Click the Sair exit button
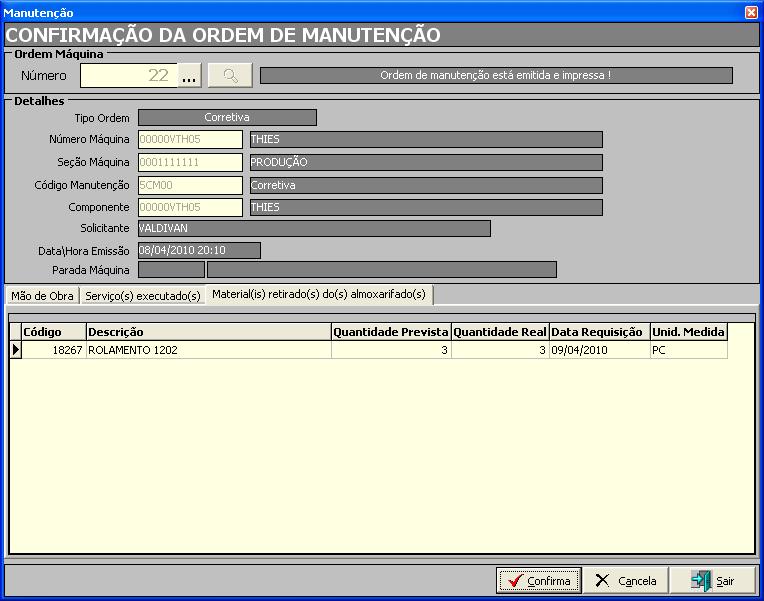Viewport: 764px width, 601px height. point(712,581)
